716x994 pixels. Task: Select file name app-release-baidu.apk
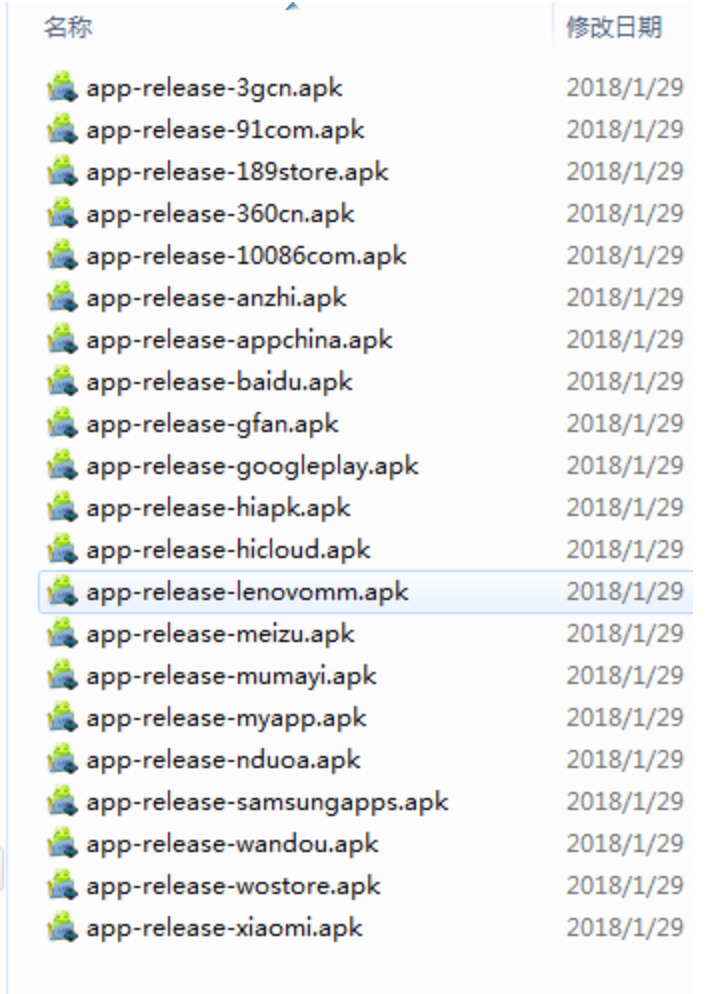point(219,383)
